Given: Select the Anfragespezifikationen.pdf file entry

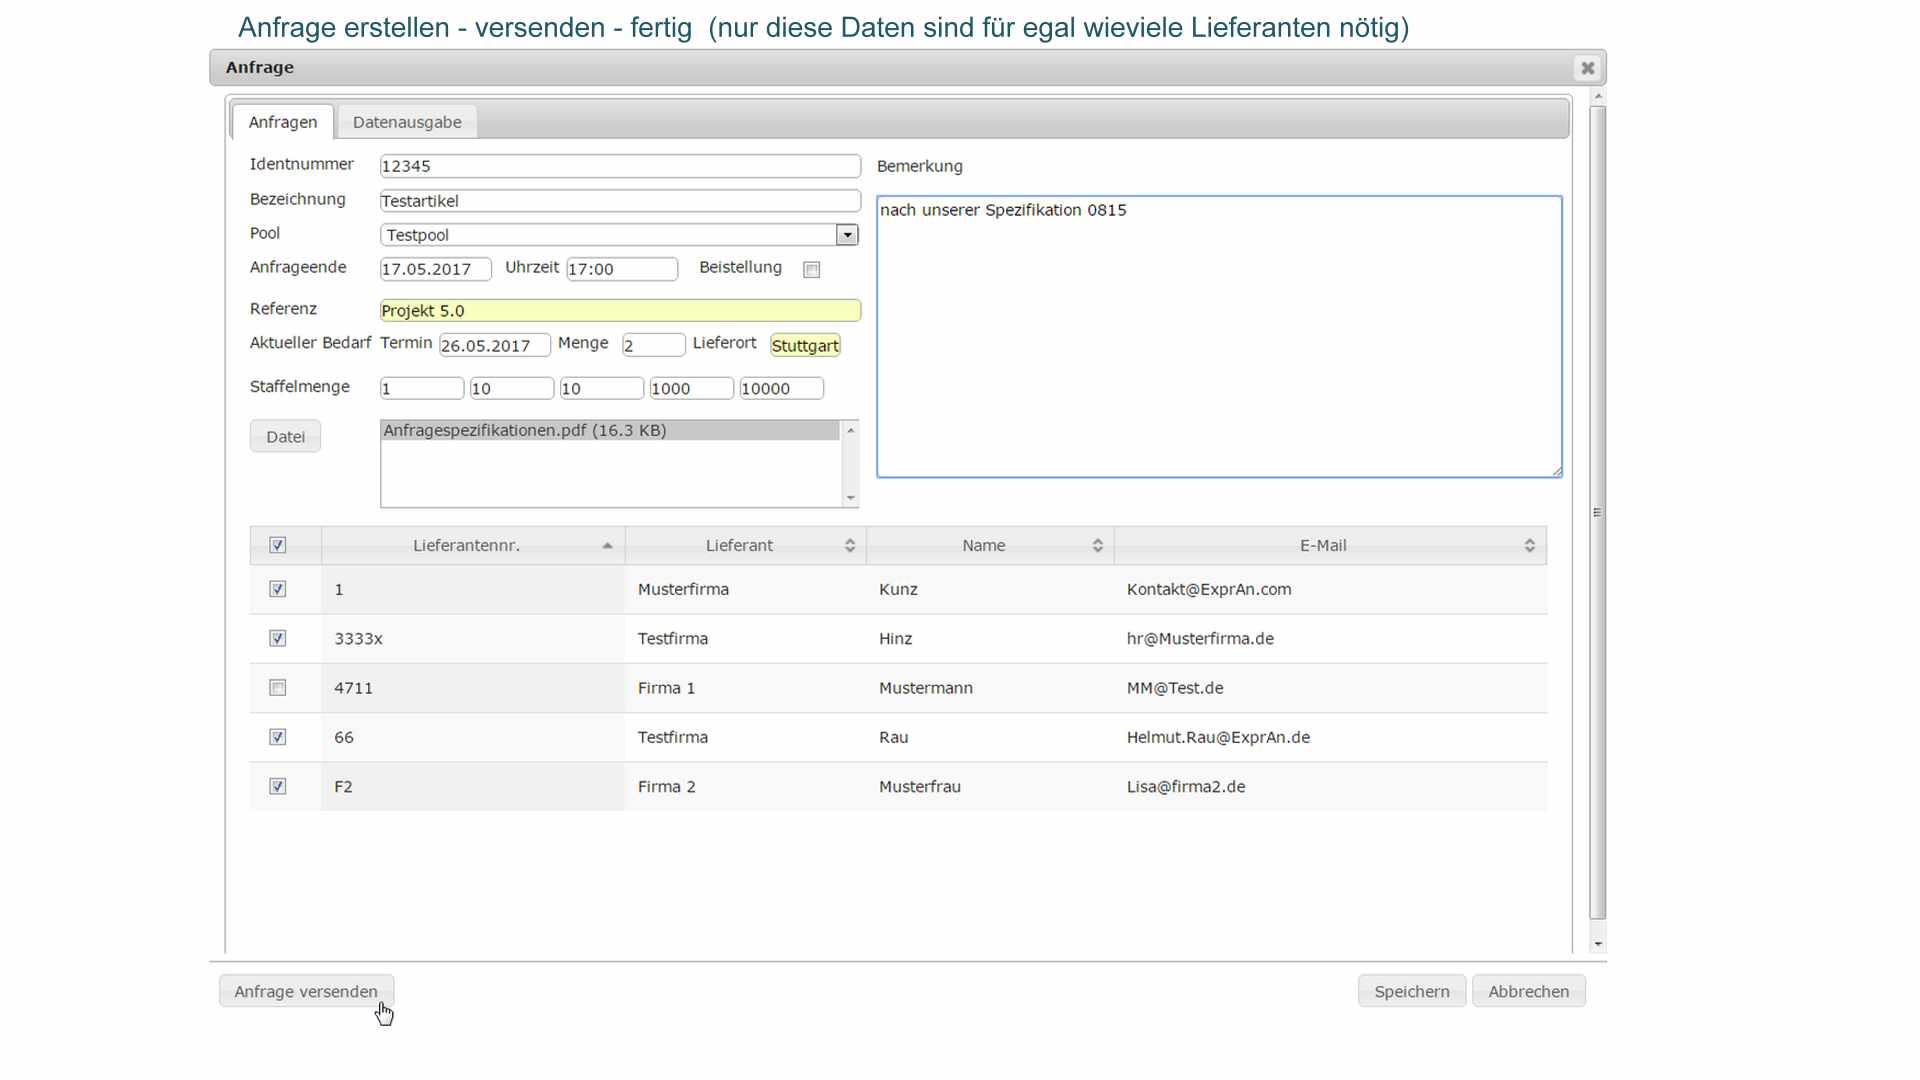Looking at the screenshot, I should 610,430.
